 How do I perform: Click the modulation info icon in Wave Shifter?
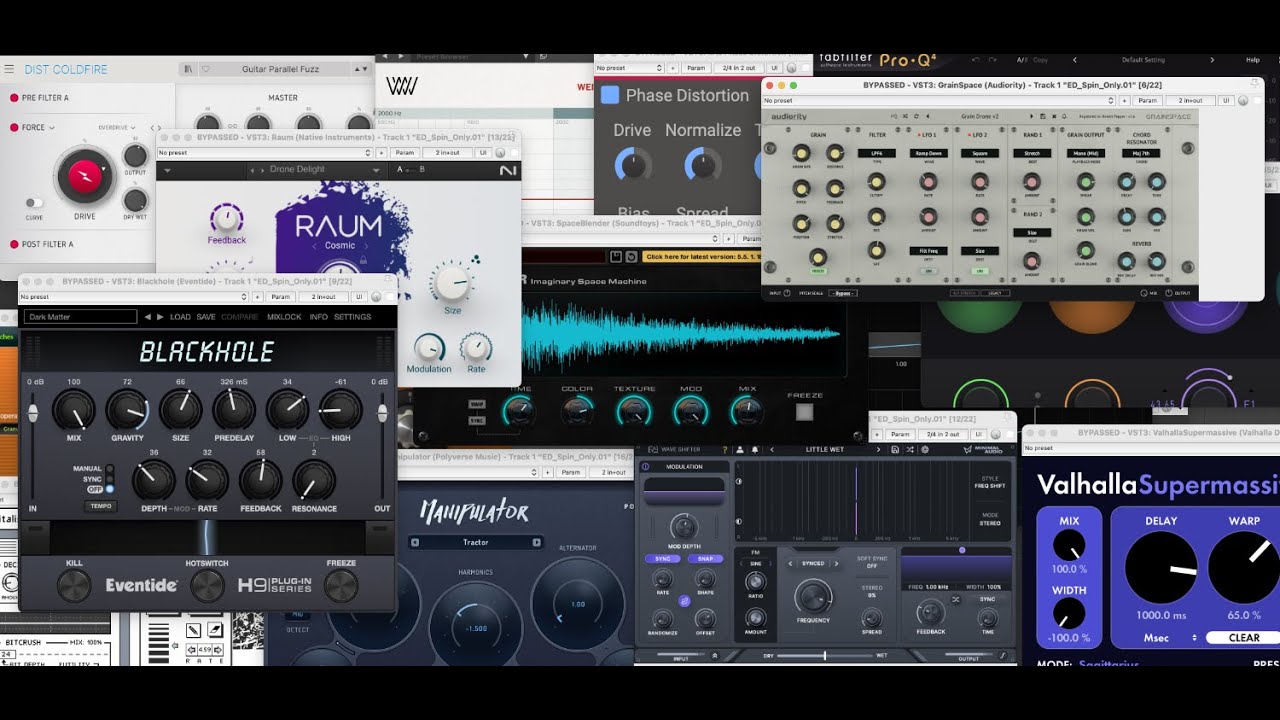645,467
